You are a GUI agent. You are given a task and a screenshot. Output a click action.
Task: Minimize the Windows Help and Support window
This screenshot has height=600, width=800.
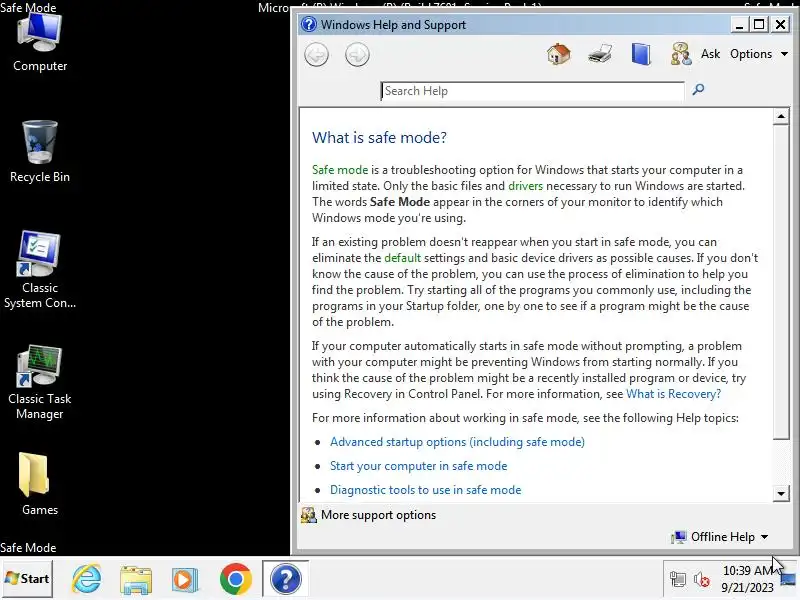(x=739, y=24)
